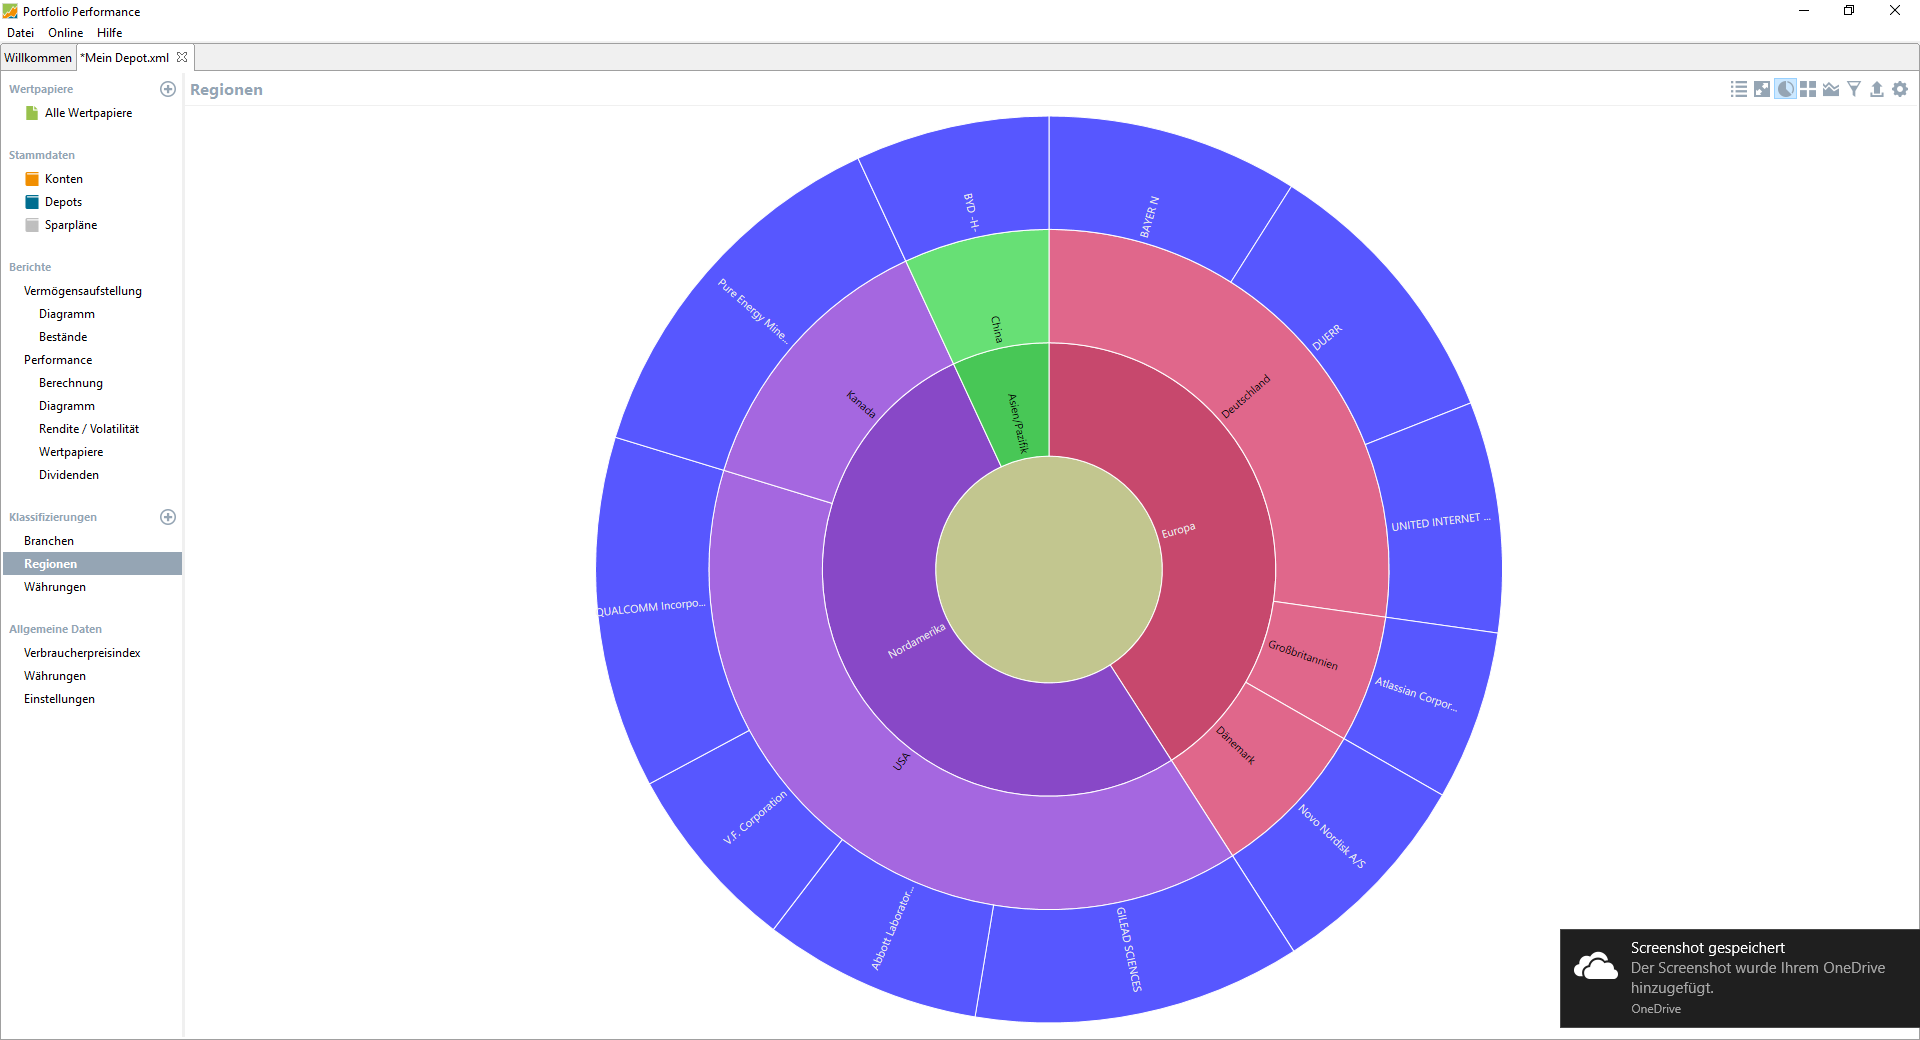Open Berechnung under Performance
1920x1040 pixels.
click(x=71, y=383)
